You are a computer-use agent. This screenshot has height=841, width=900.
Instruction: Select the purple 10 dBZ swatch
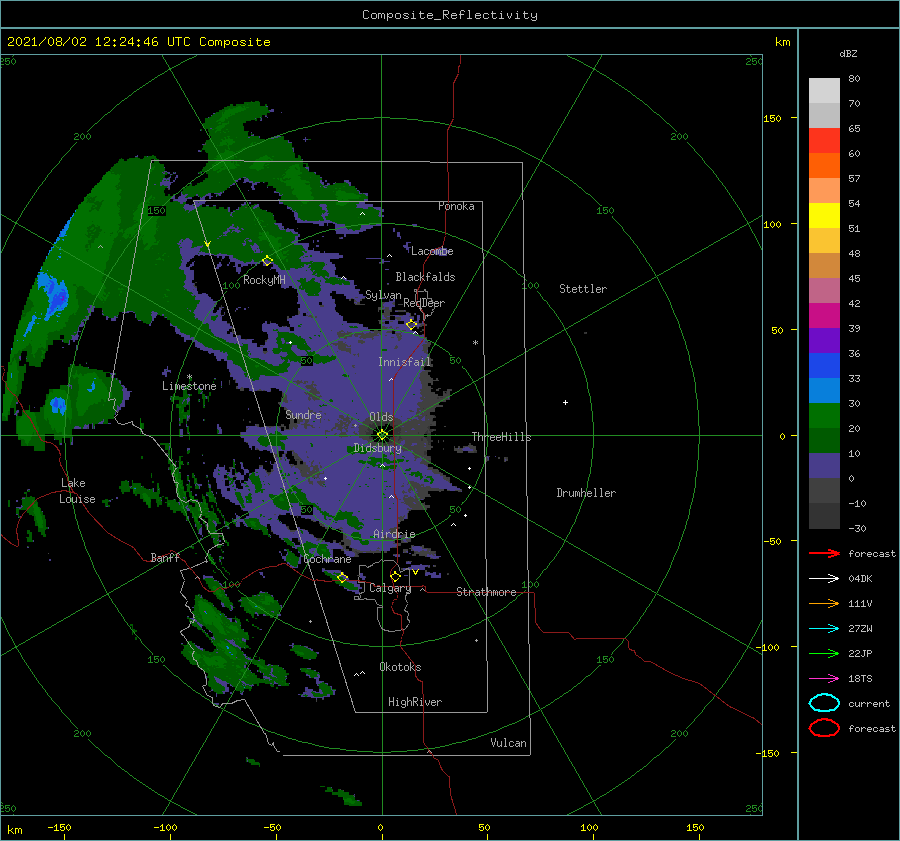(824, 466)
